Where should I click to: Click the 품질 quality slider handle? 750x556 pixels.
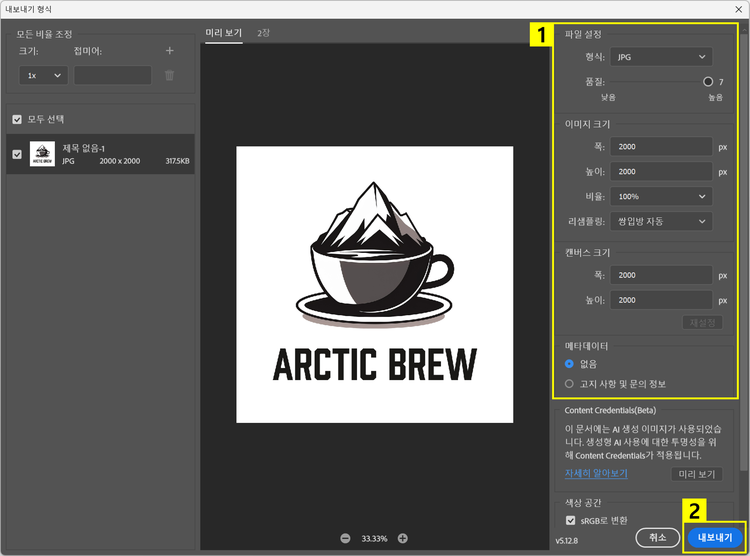708,82
